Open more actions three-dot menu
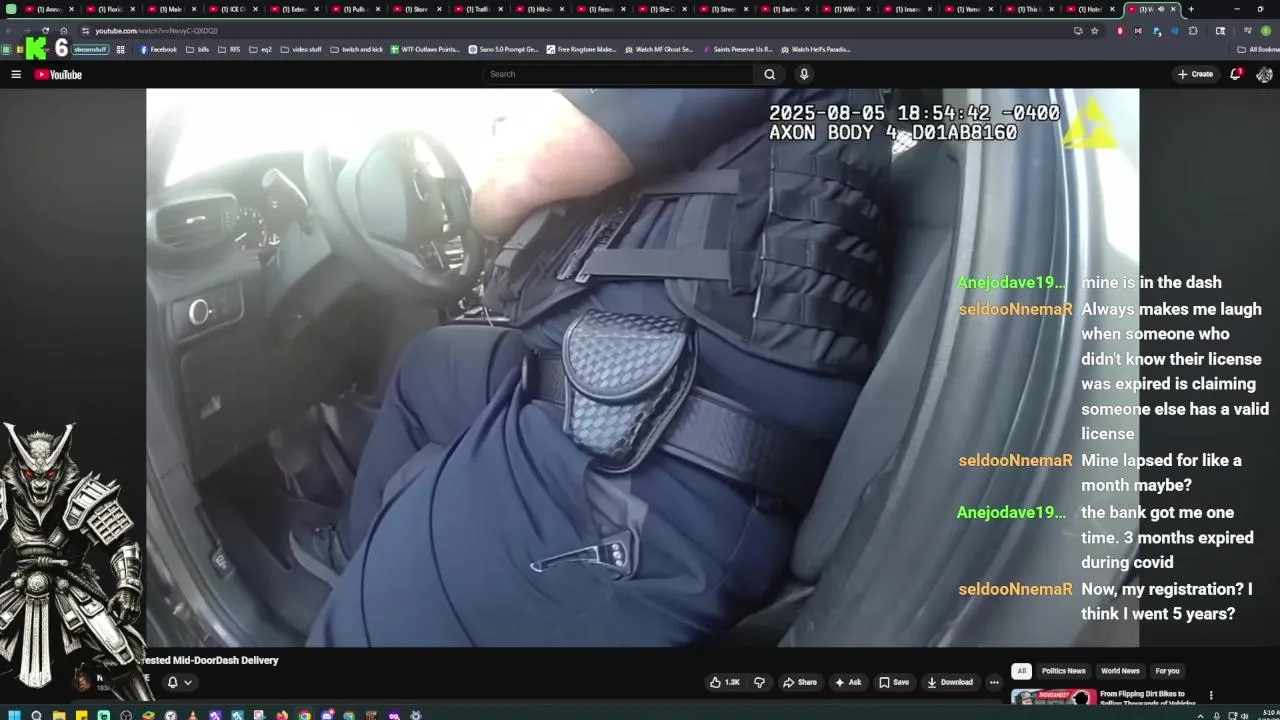Image resolution: width=1280 pixels, height=720 pixels. point(994,682)
